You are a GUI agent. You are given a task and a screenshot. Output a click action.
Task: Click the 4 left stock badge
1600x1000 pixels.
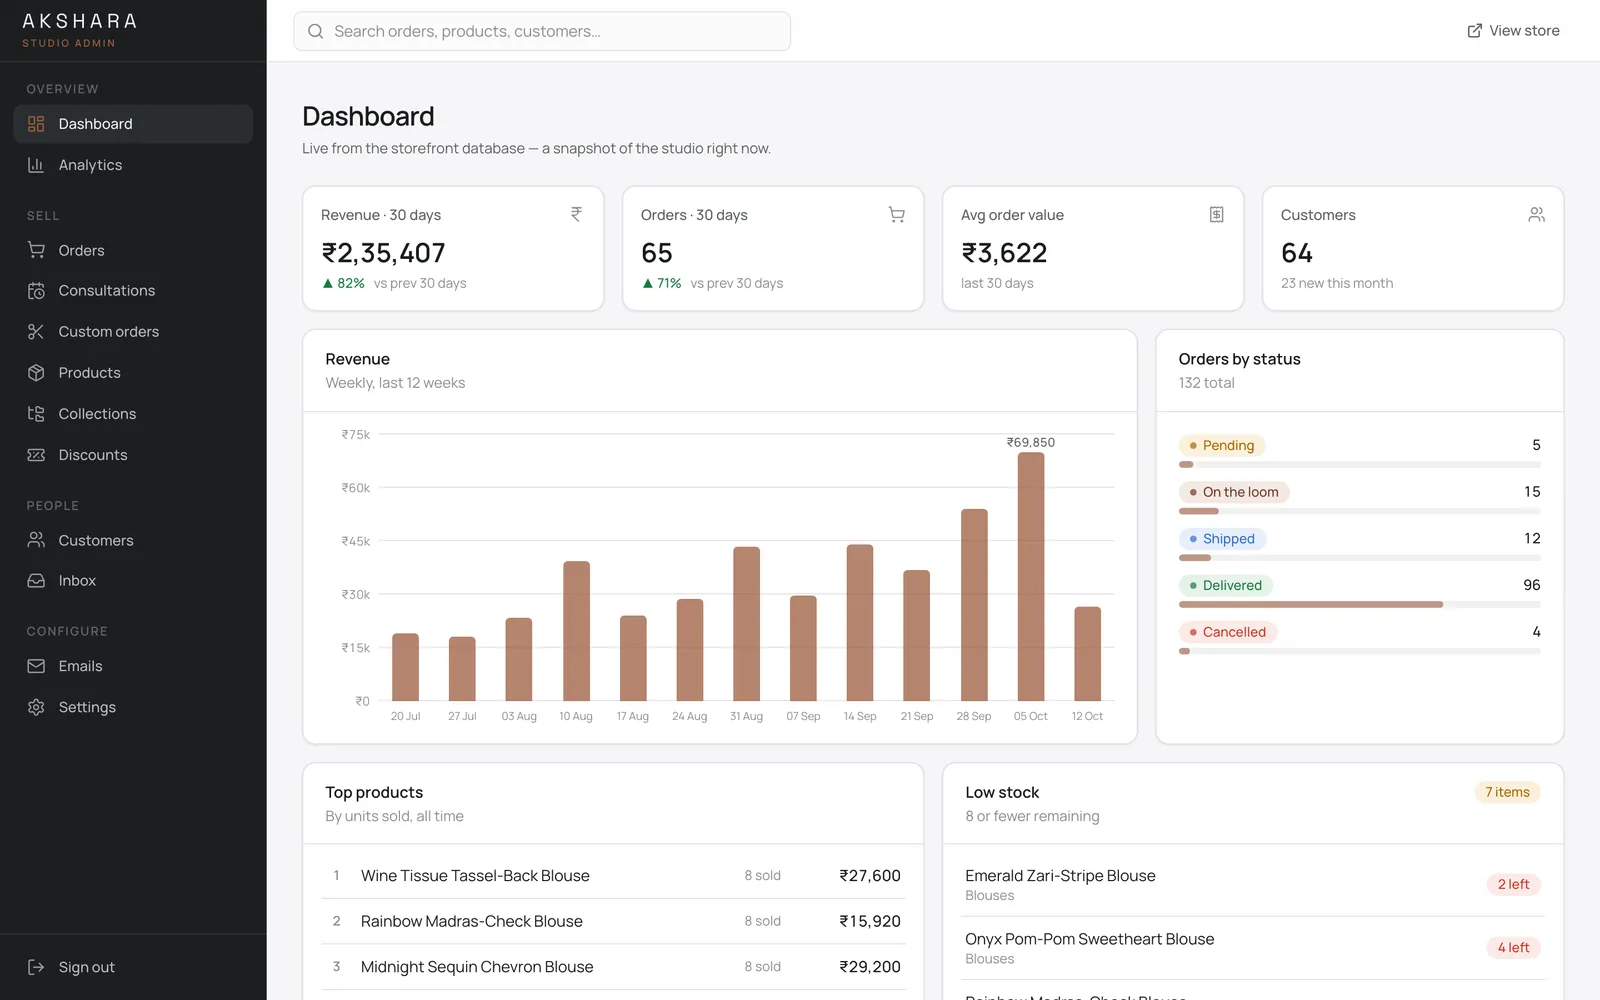[x=1513, y=947]
